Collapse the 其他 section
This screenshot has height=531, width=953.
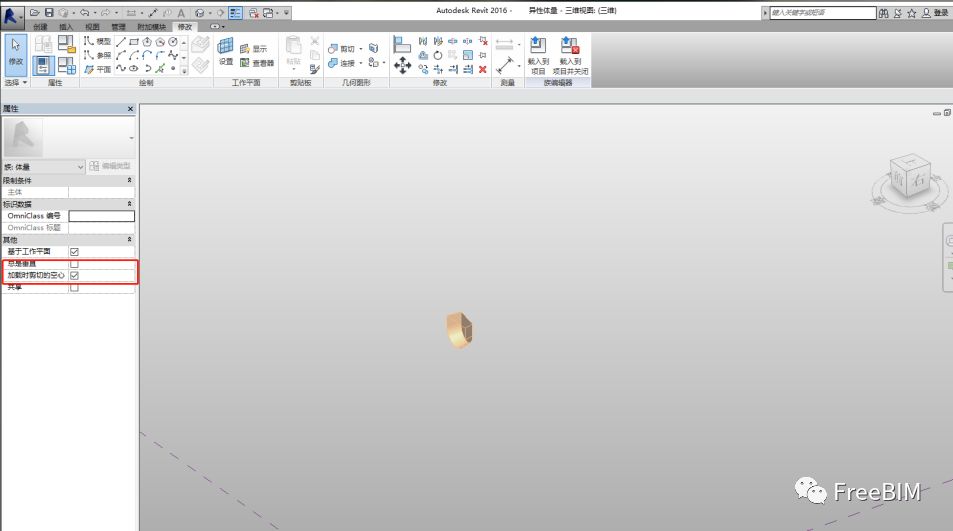[x=129, y=239]
